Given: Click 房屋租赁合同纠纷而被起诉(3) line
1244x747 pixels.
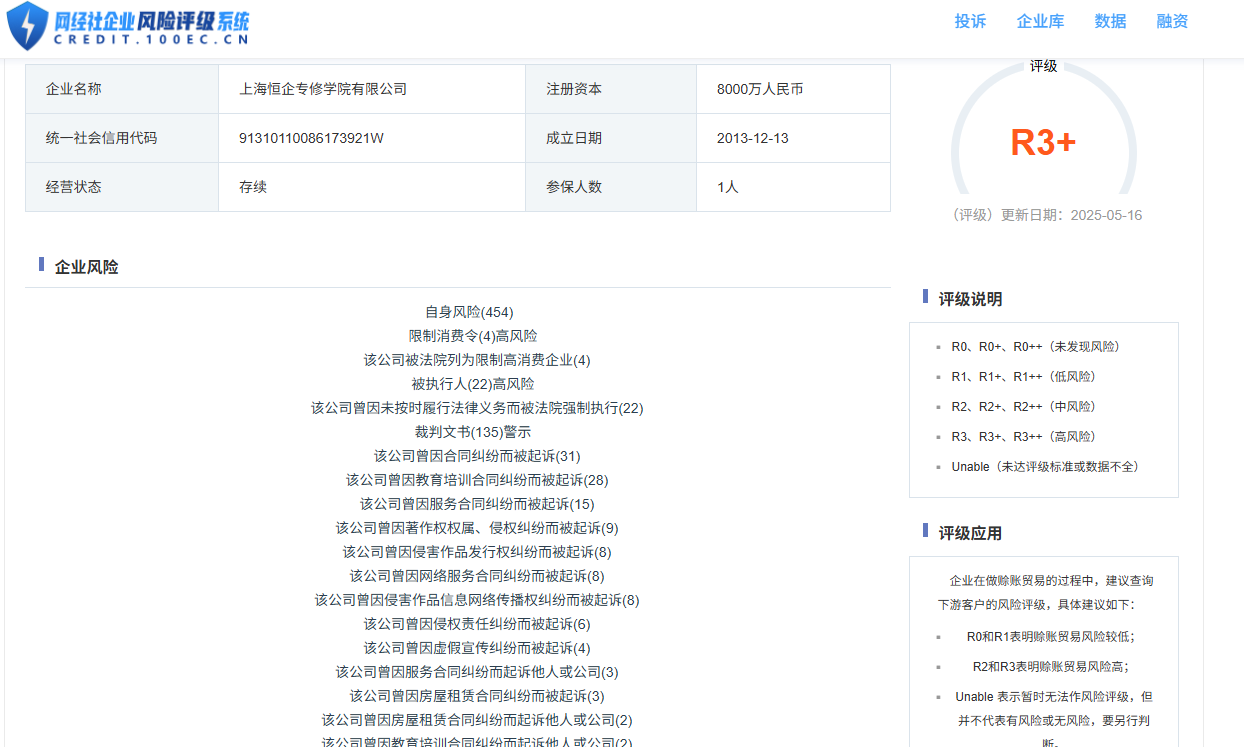Looking at the screenshot, I should coord(477,696).
